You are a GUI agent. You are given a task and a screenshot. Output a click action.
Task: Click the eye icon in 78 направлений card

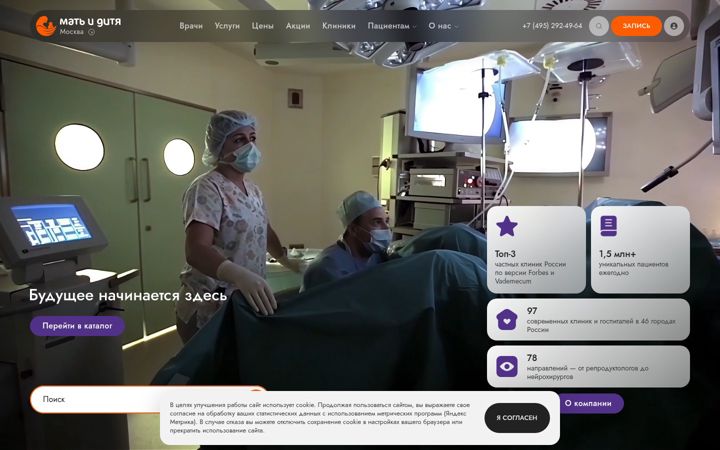[506, 366]
